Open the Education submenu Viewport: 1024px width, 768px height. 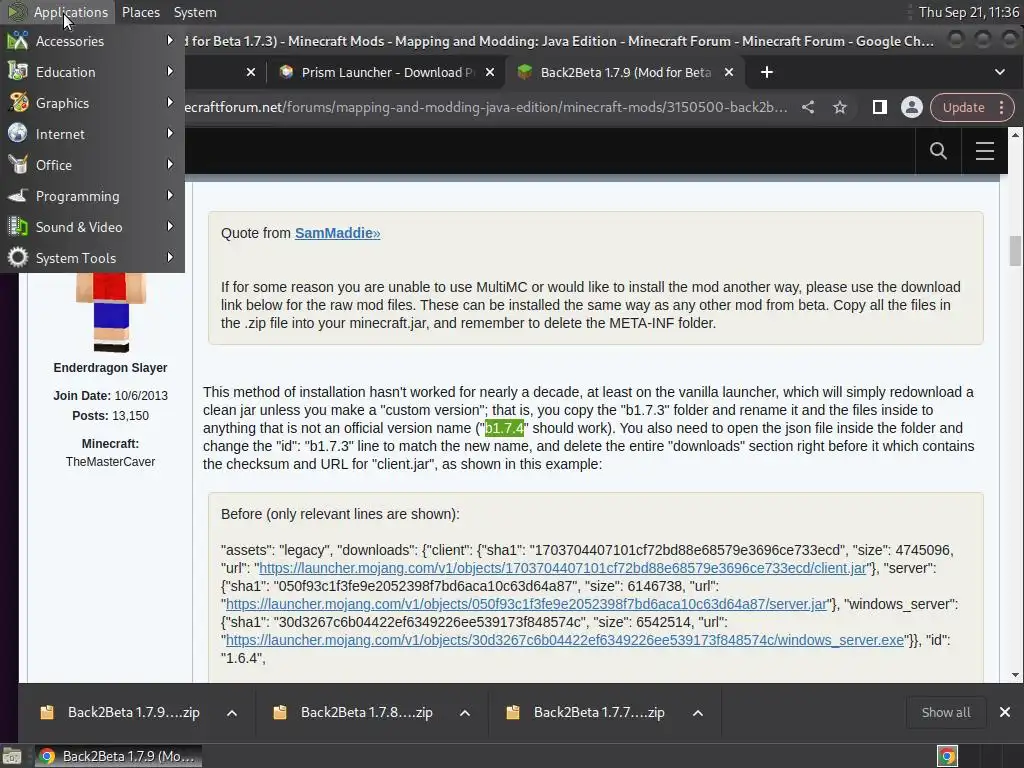92,72
